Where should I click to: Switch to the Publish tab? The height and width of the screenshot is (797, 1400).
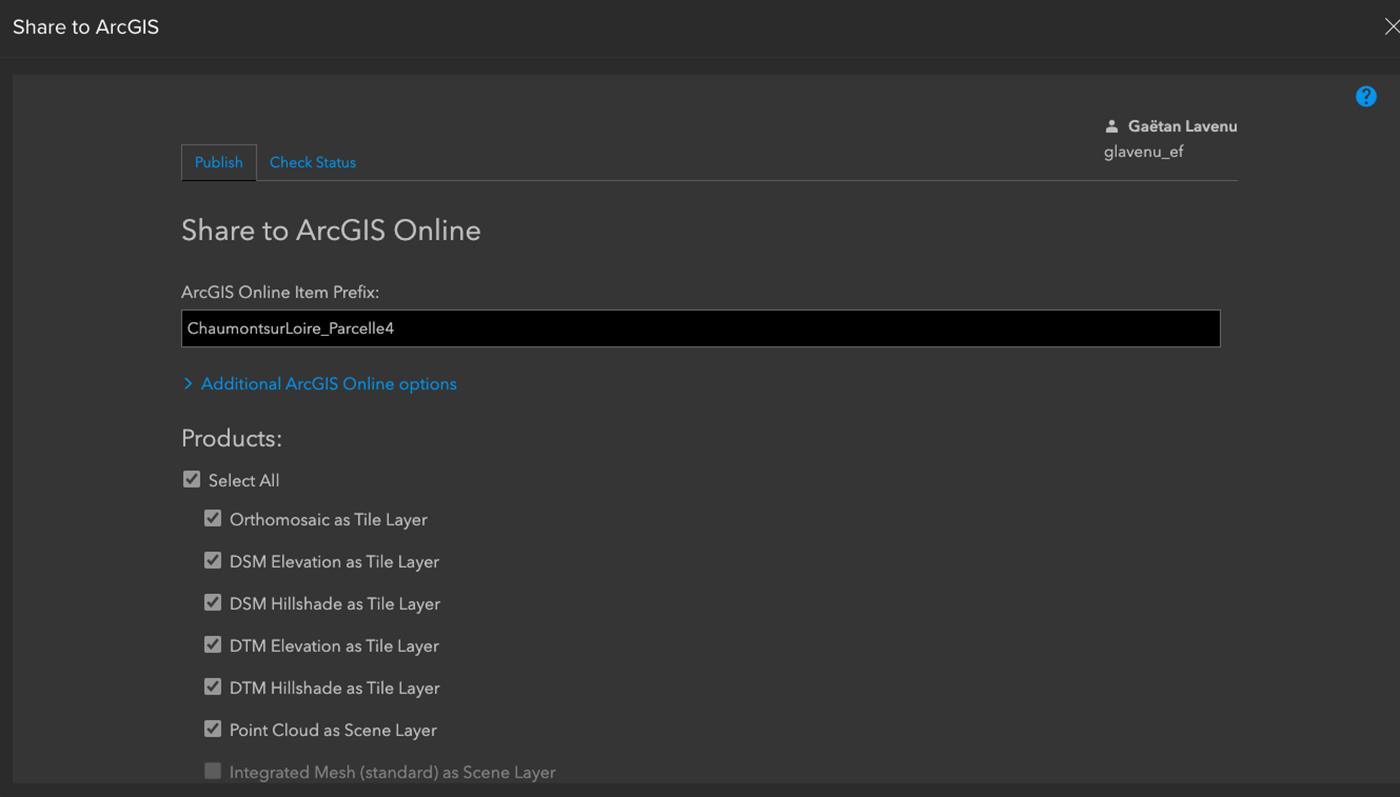[219, 162]
